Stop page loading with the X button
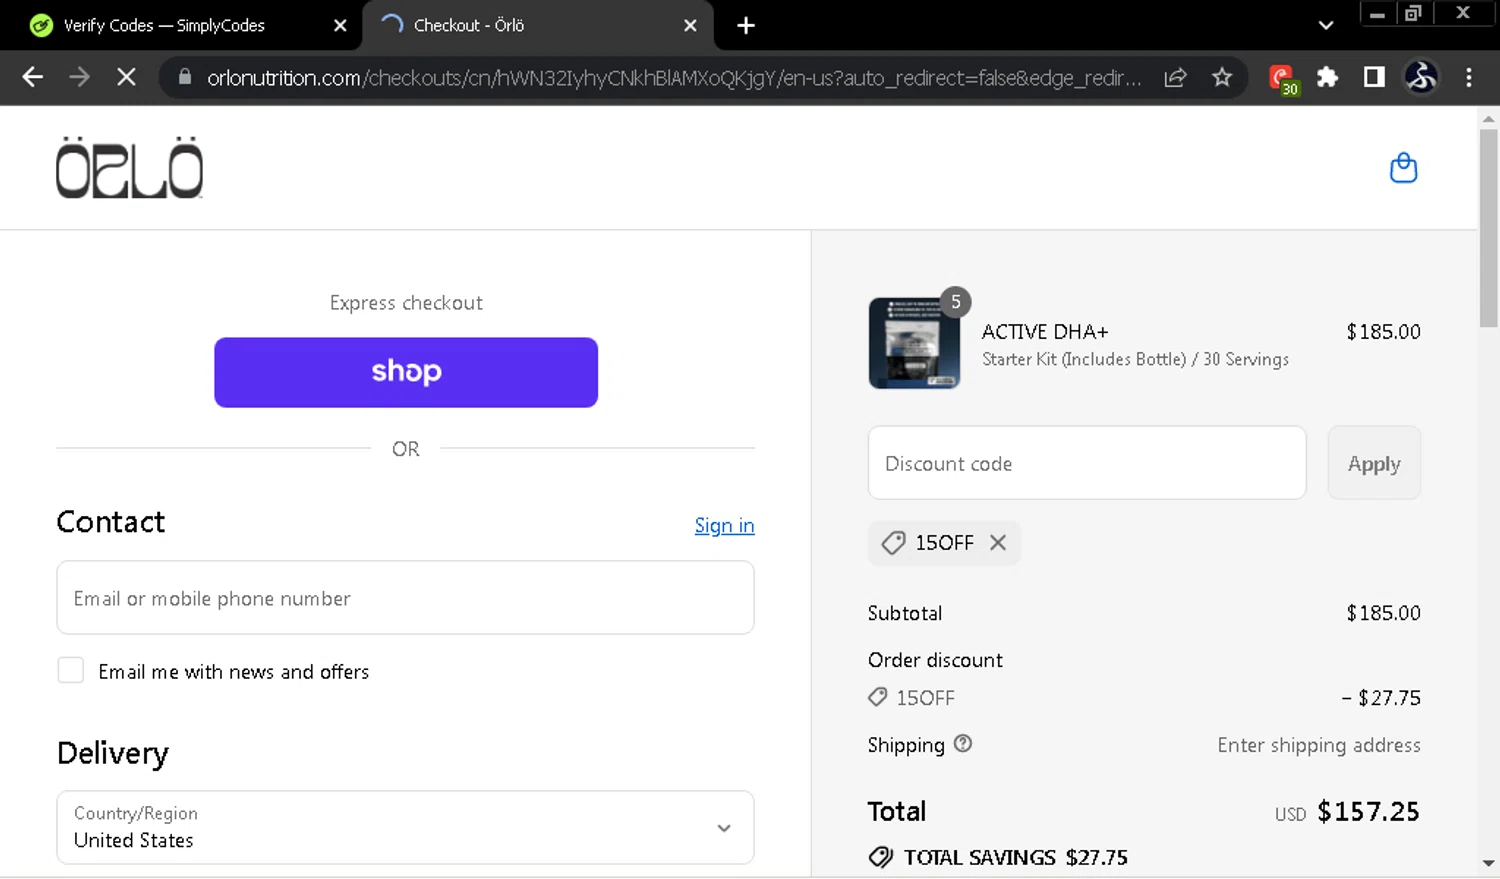Viewport: 1500px width, 879px height. pyautogui.click(x=126, y=77)
